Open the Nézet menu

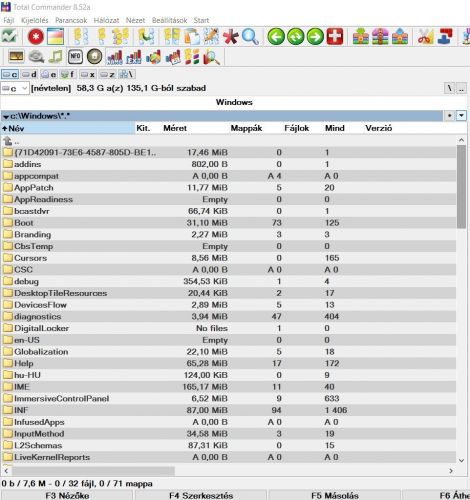pyautogui.click(x=135, y=20)
